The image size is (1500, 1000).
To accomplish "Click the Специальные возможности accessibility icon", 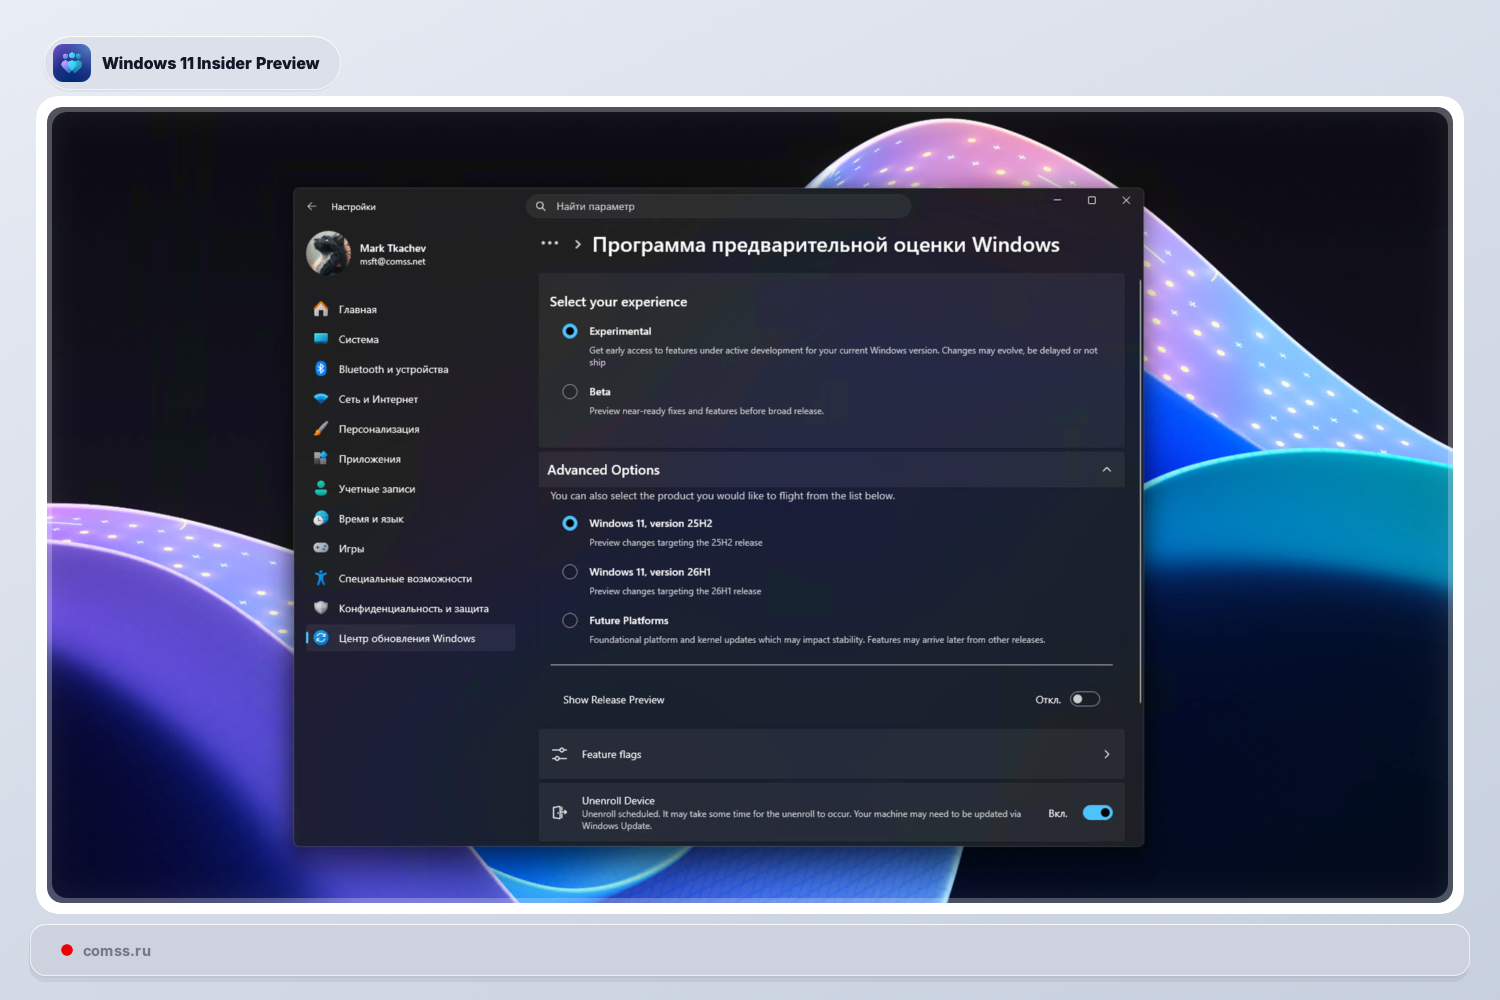I will click(321, 578).
